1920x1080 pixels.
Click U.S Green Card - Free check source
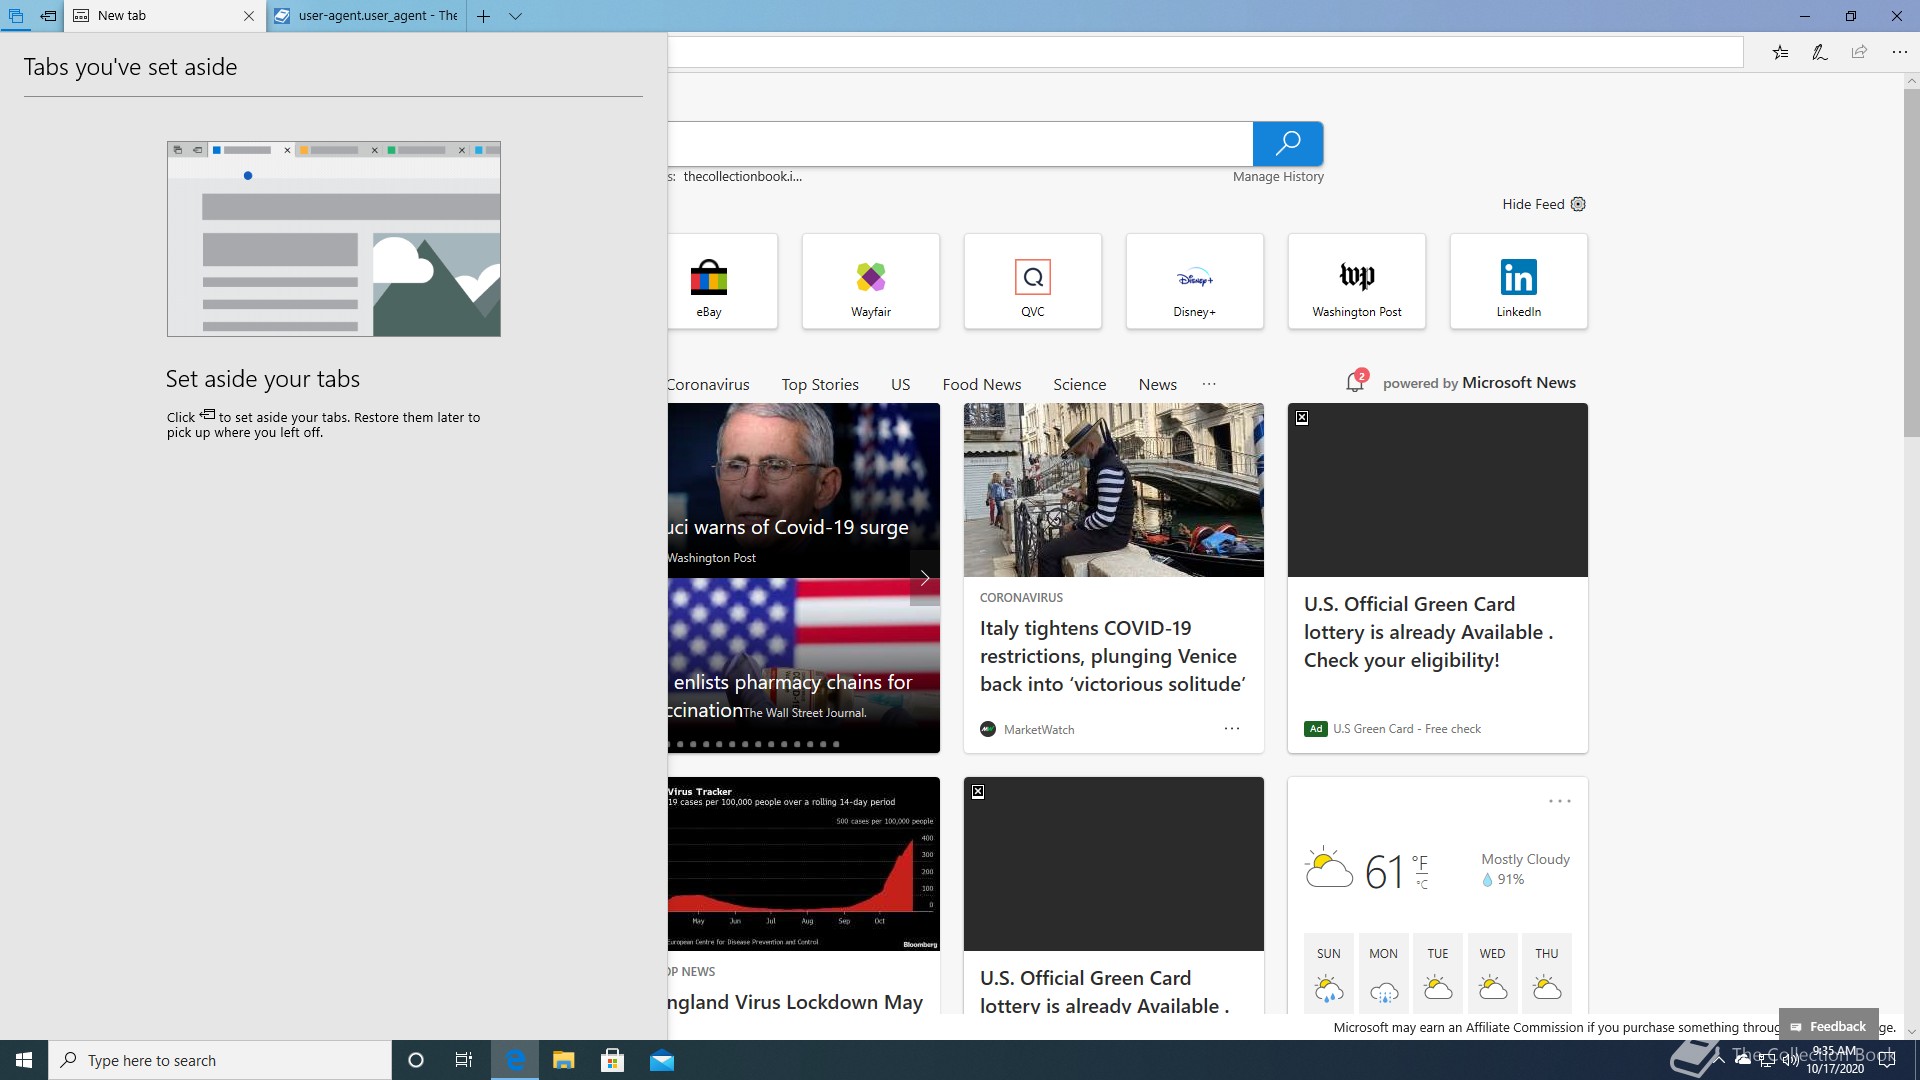click(1407, 729)
